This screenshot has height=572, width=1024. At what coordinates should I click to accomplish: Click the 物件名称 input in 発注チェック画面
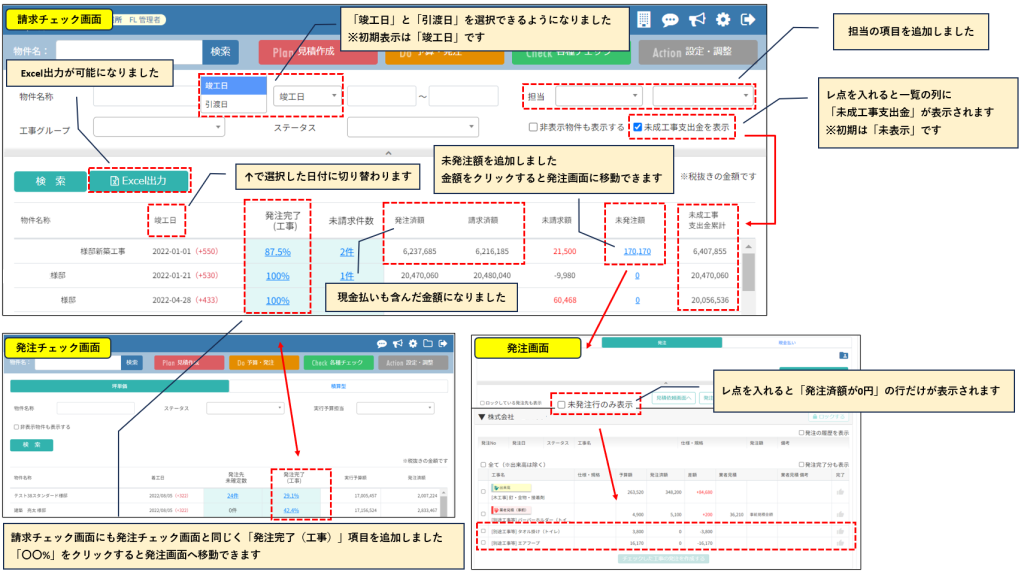pos(95,408)
